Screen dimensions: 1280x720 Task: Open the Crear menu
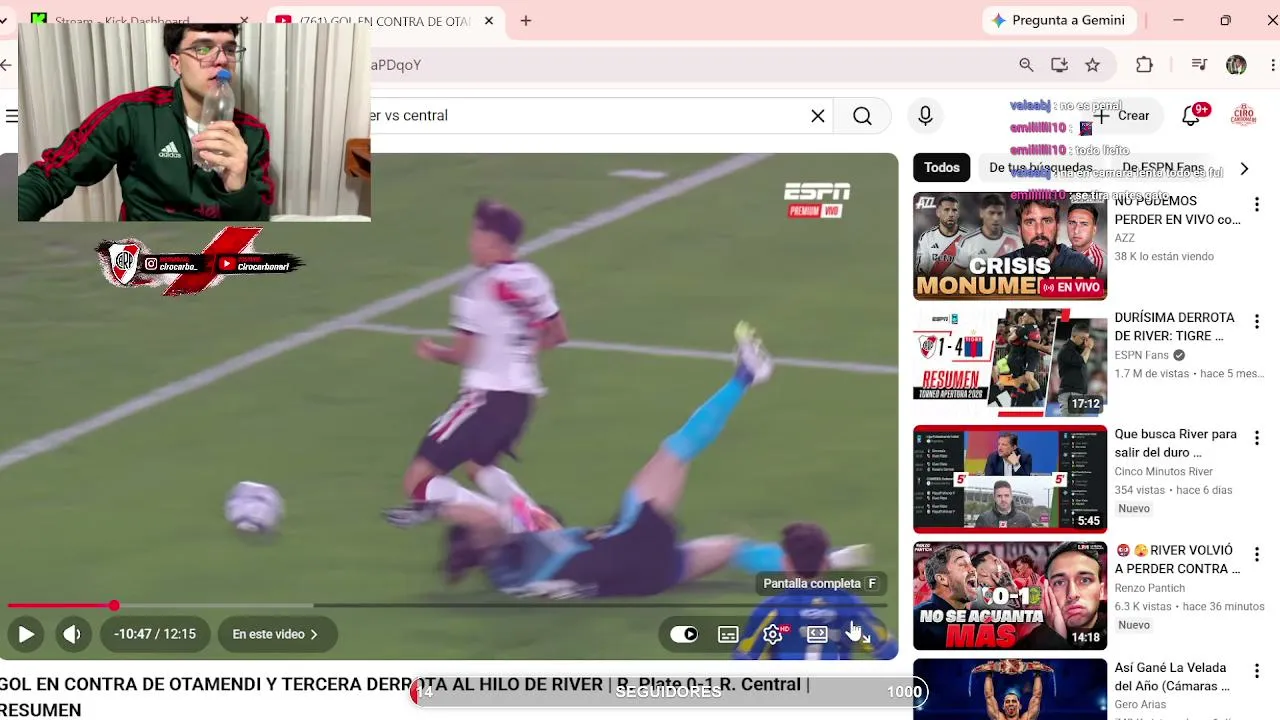(1122, 116)
